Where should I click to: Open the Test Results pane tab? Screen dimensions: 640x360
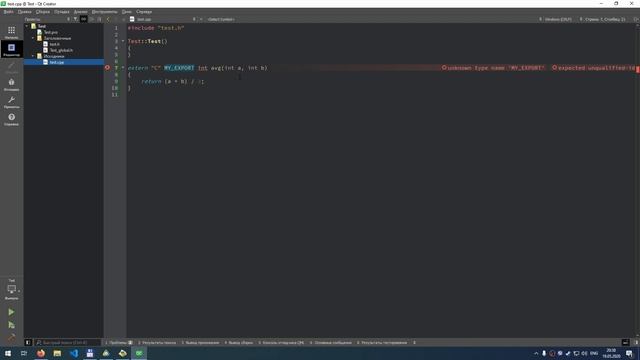click(382, 342)
